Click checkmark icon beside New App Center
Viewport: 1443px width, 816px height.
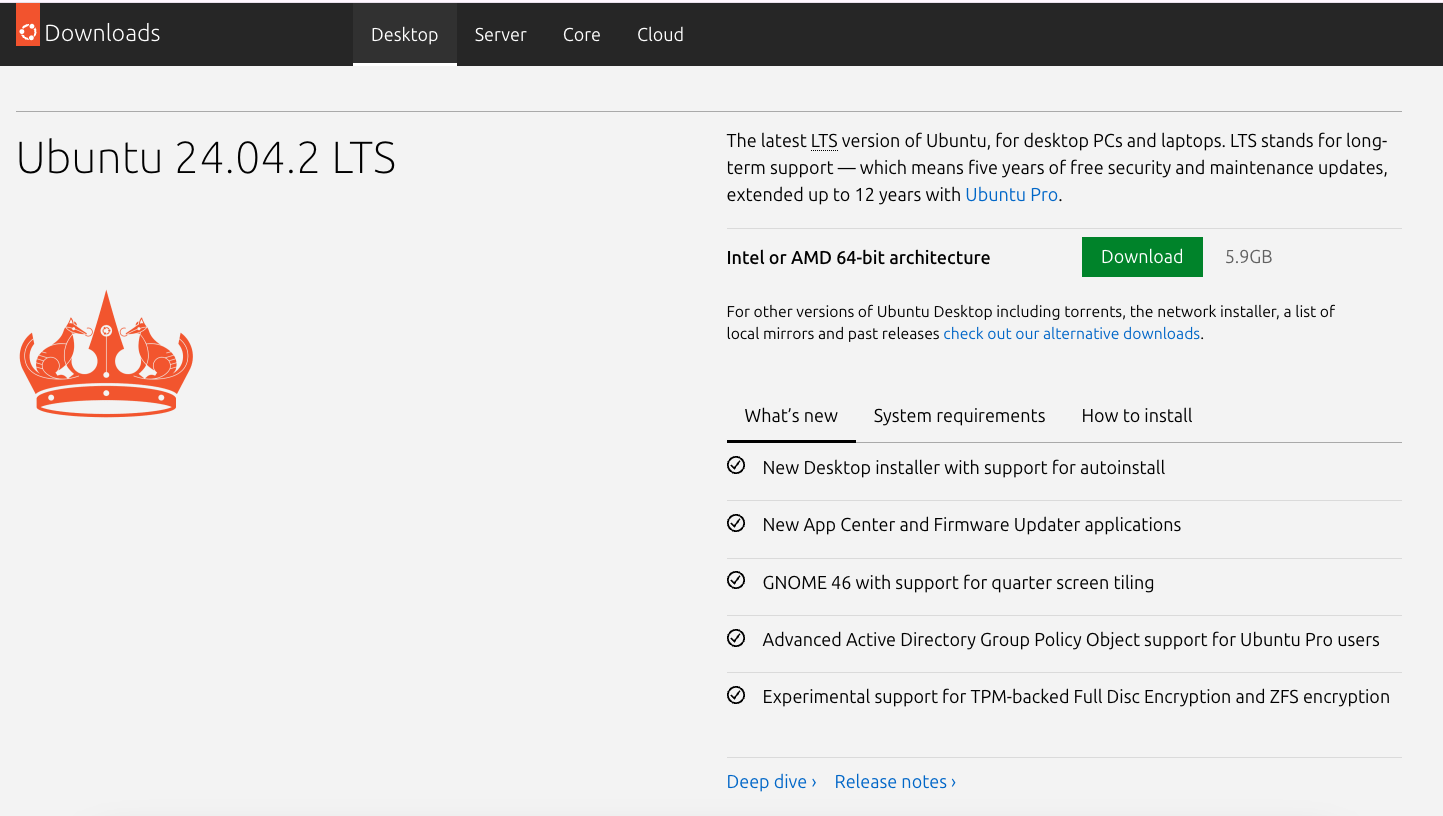coord(736,523)
